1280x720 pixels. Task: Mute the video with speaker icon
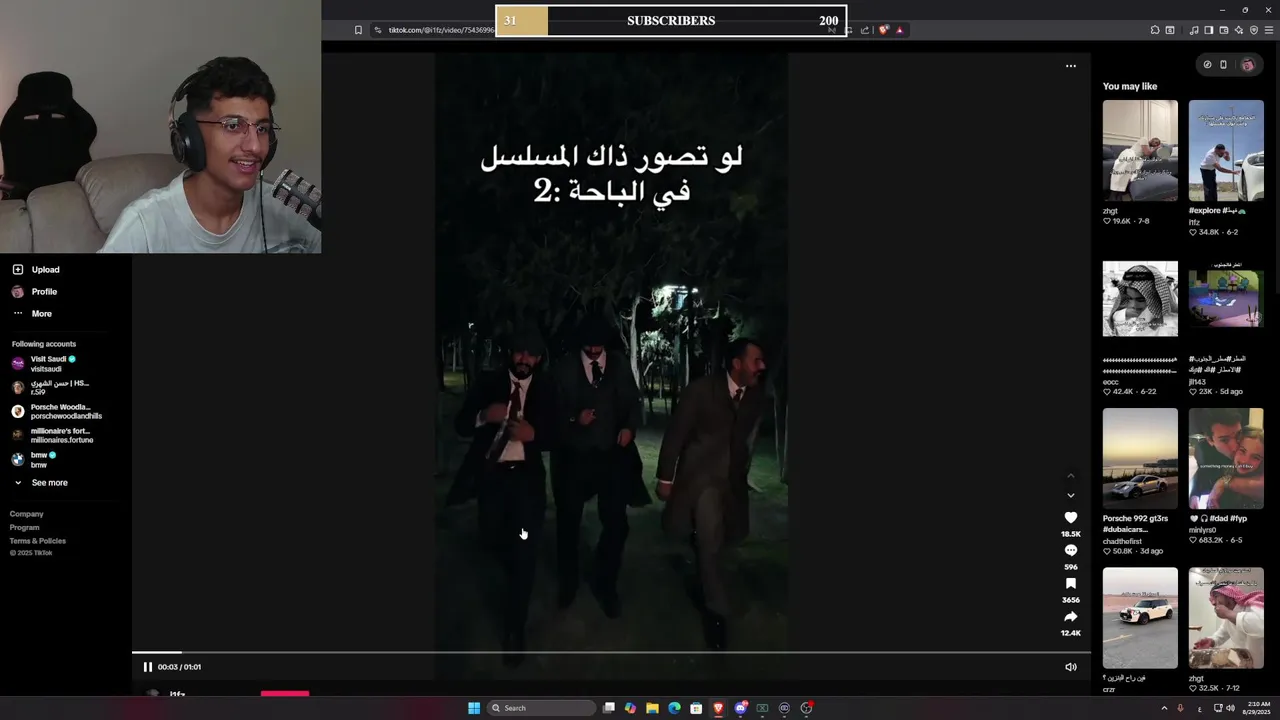(x=1070, y=667)
